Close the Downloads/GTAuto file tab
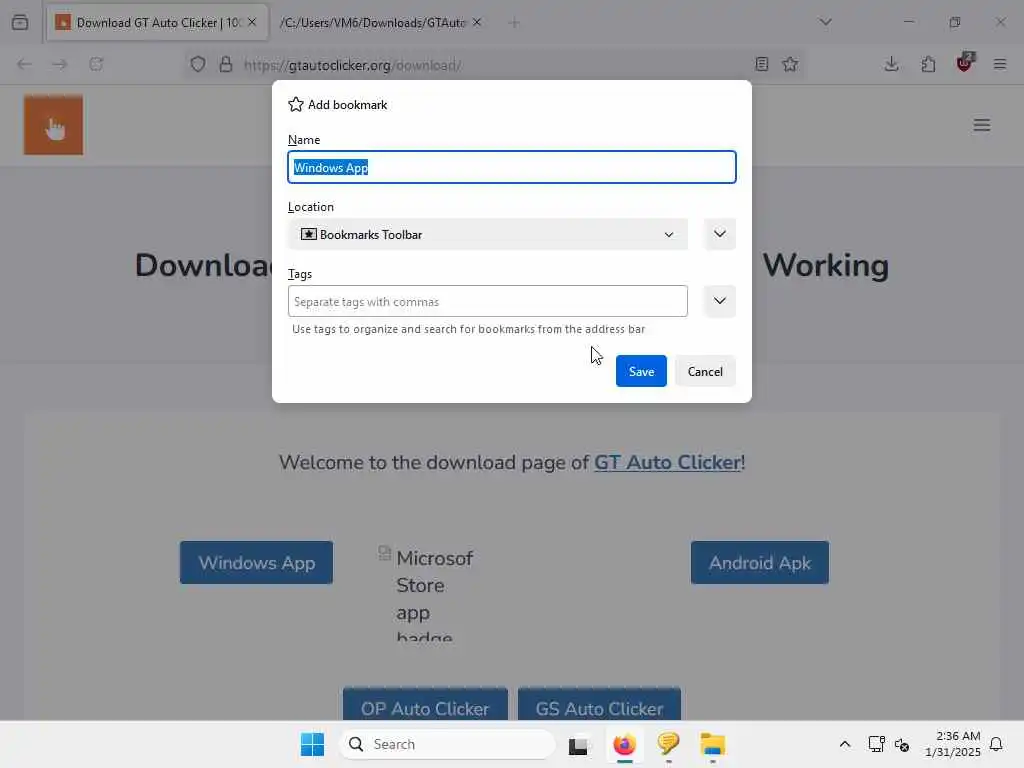The width and height of the screenshot is (1024, 768). 477,22
